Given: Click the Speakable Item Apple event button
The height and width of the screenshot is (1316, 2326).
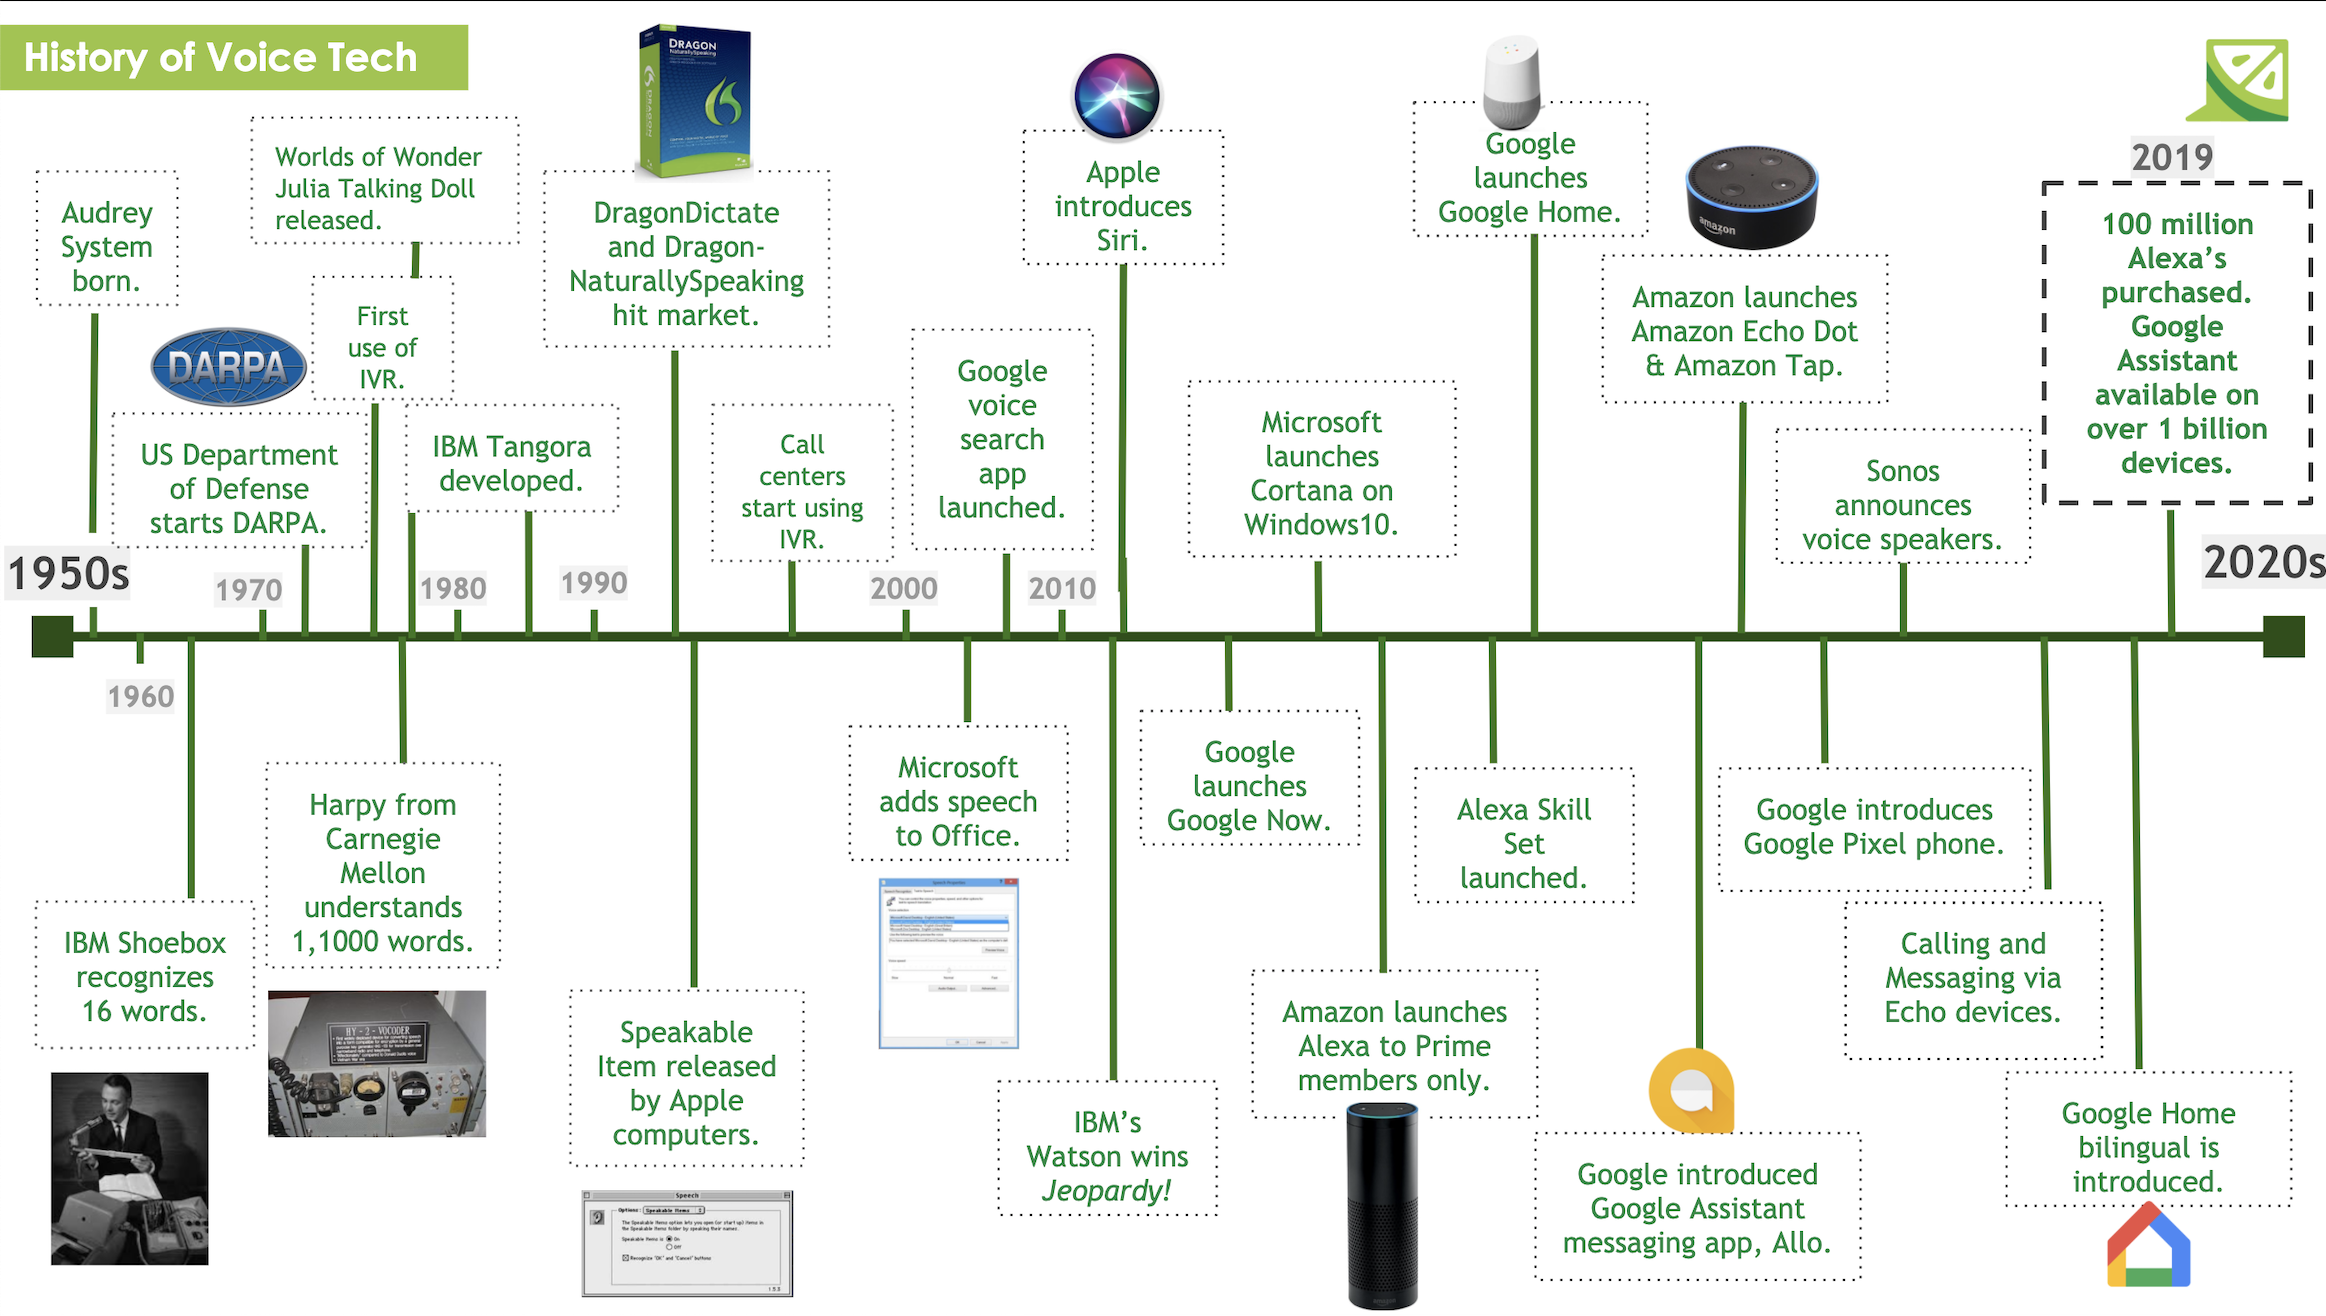Looking at the screenshot, I should point(687,1070).
